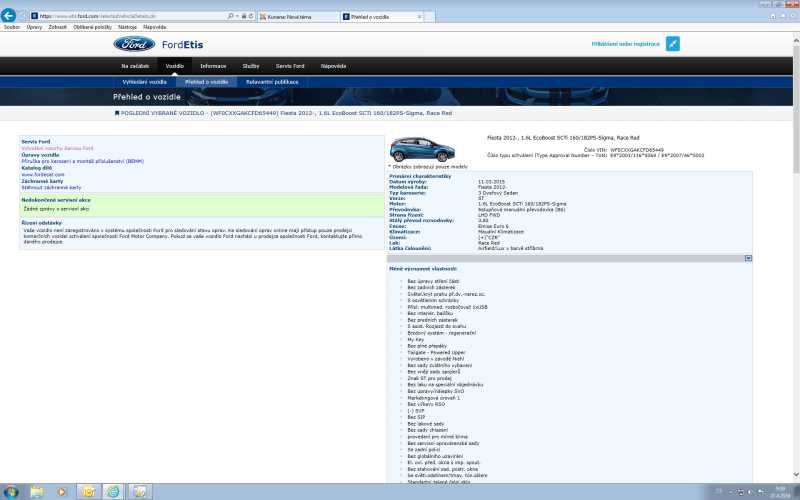Open the login key icon button
This screenshot has height=500, width=800.
point(672,44)
